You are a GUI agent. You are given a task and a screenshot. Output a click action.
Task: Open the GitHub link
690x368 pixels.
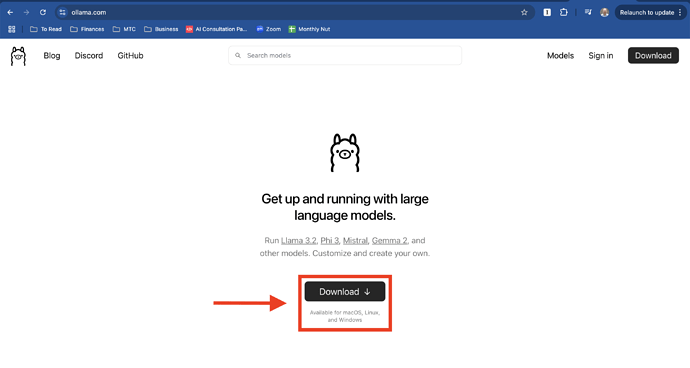pyautogui.click(x=130, y=55)
